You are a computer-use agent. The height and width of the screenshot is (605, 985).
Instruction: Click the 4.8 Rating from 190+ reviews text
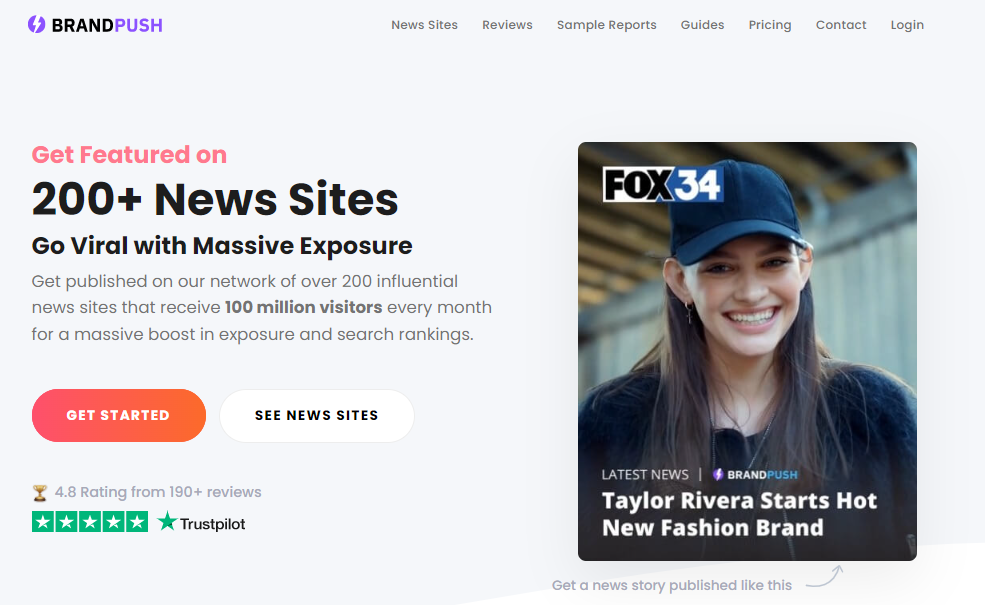pos(158,492)
